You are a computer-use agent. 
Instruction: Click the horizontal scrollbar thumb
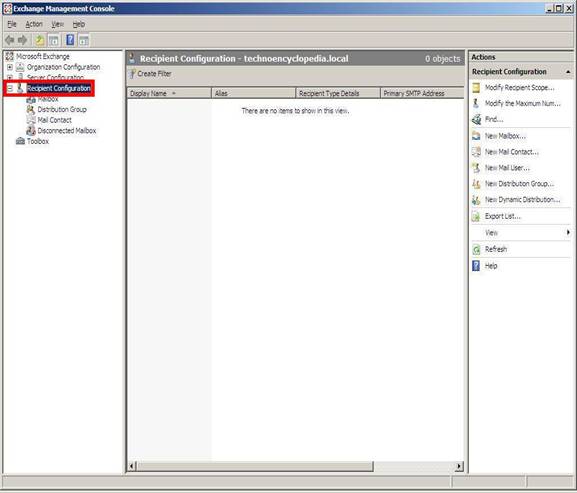coord(255,466)
